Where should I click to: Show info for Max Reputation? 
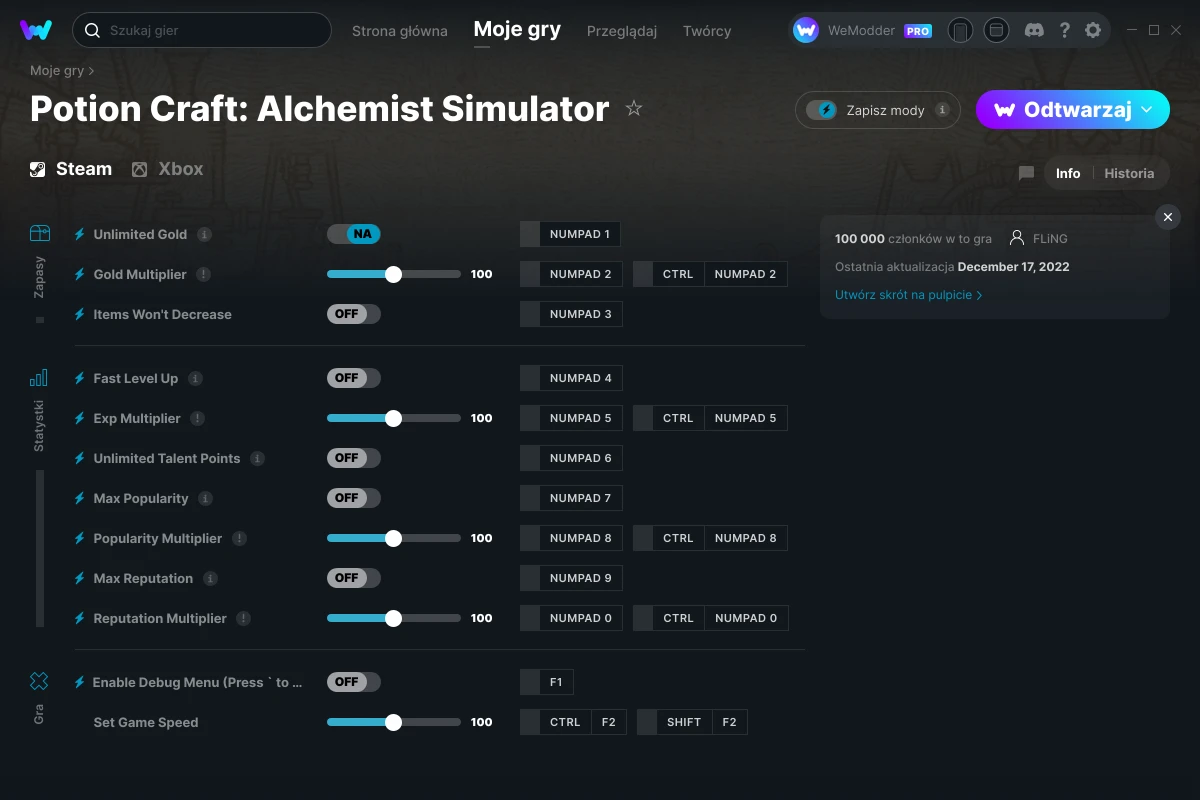coord(210,578)
